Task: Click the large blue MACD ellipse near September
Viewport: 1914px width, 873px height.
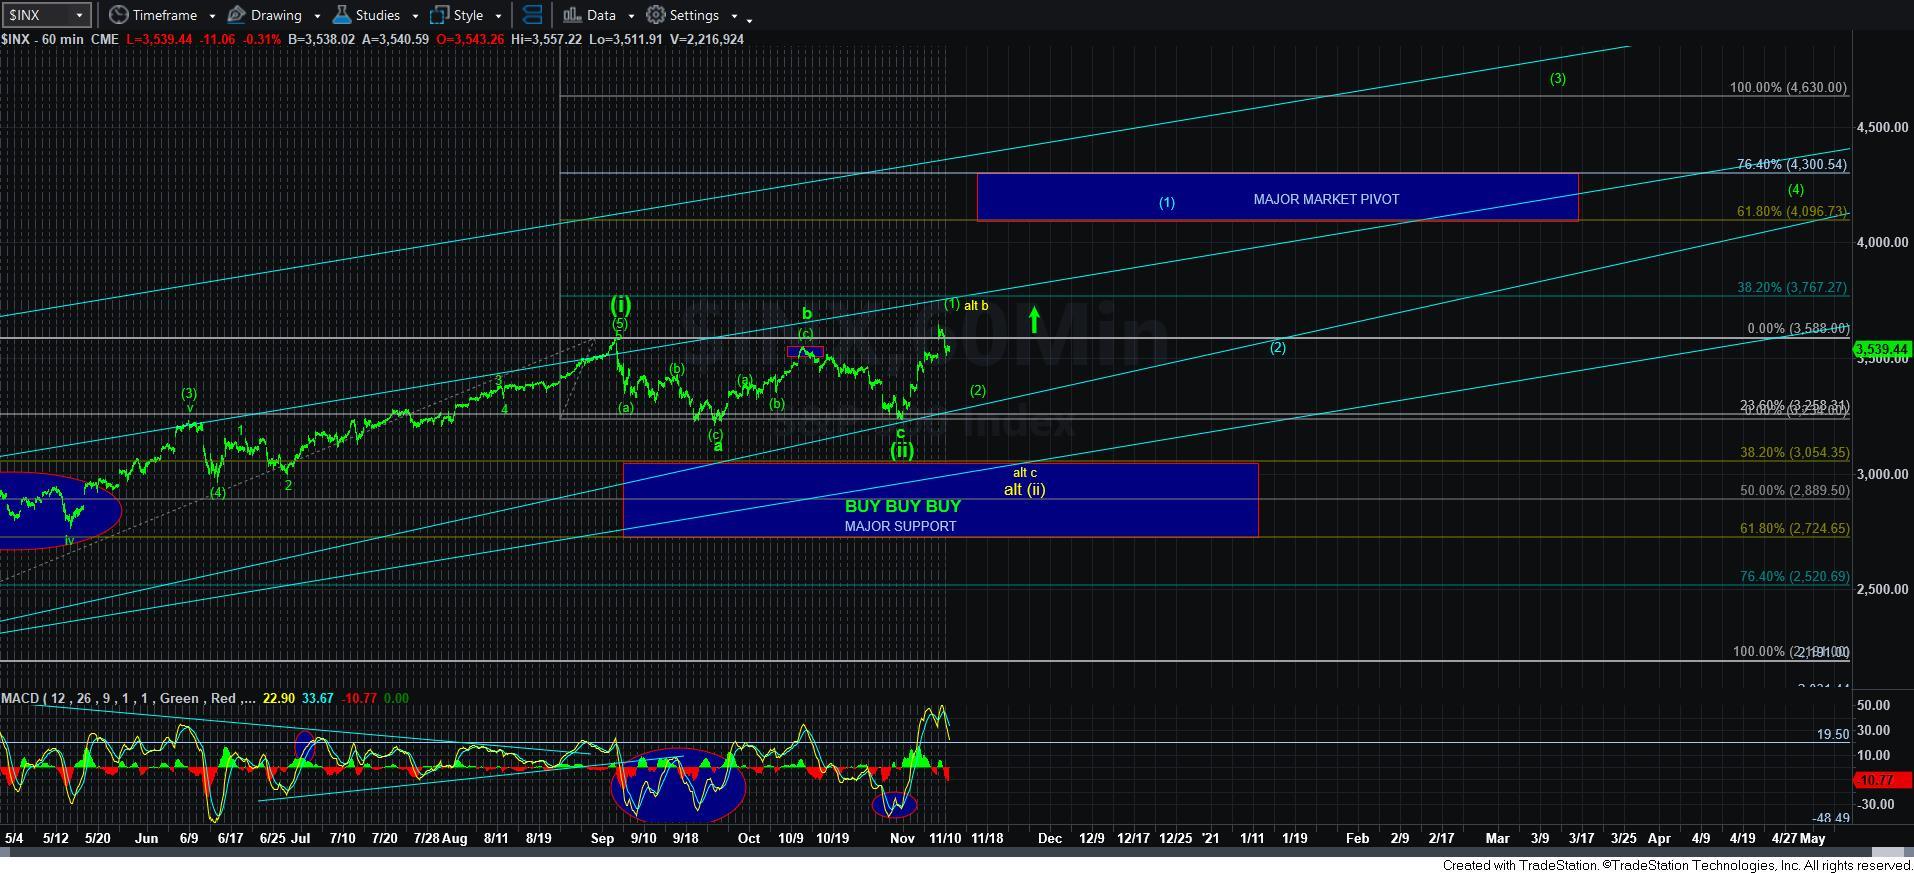Action: 678,785
